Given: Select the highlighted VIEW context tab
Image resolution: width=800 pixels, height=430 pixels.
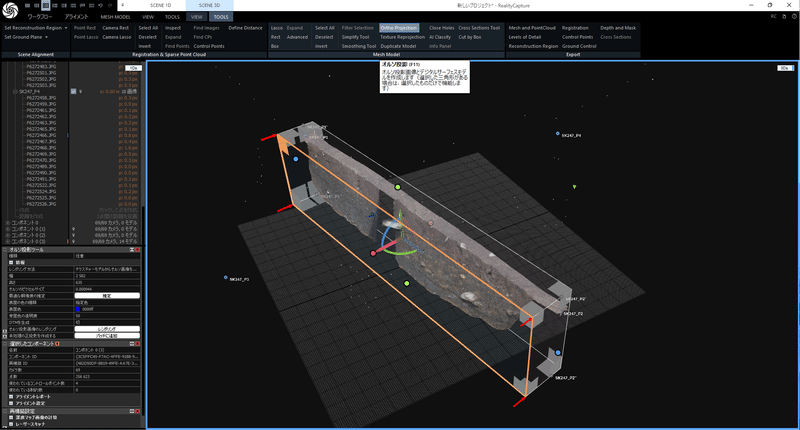Looking at the screenshot, I should point(197,17).
